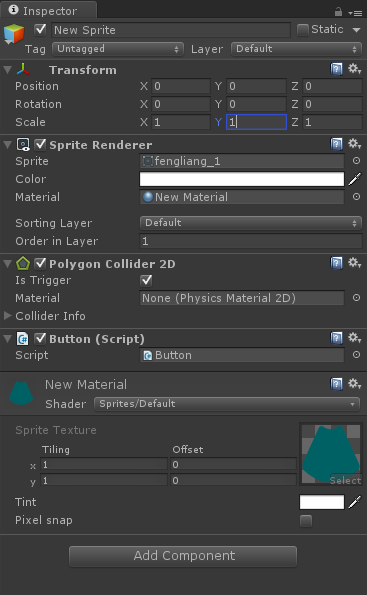This screenshot has width=367, height=595.
Task: Click the New Material field in Sprite Renderer
Action: (242, 197)
